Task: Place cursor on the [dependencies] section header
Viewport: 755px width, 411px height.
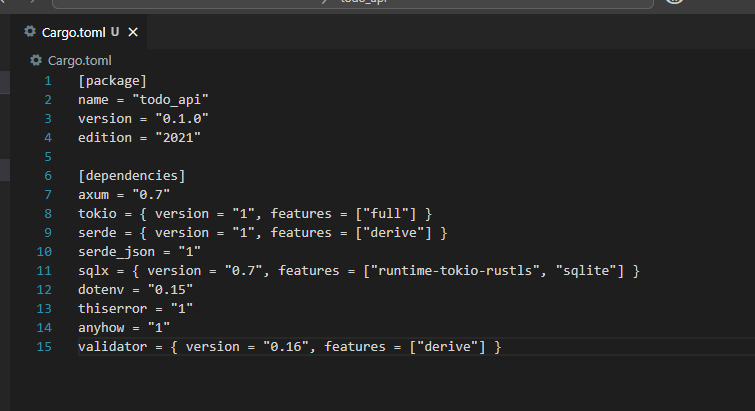Action: tap(131, 176)
